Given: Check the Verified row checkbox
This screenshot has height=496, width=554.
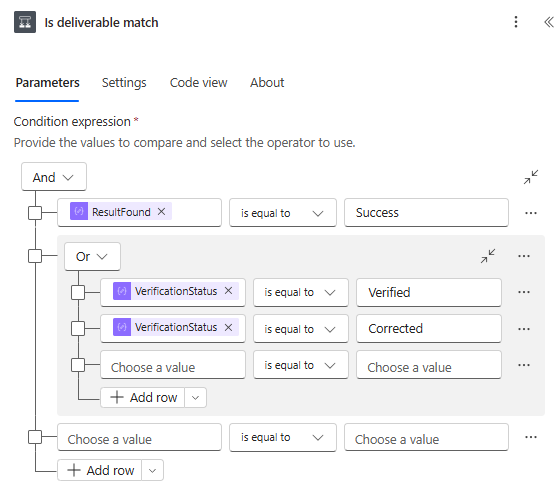Looking at the screenshot, I should click(x=78, y=293).
